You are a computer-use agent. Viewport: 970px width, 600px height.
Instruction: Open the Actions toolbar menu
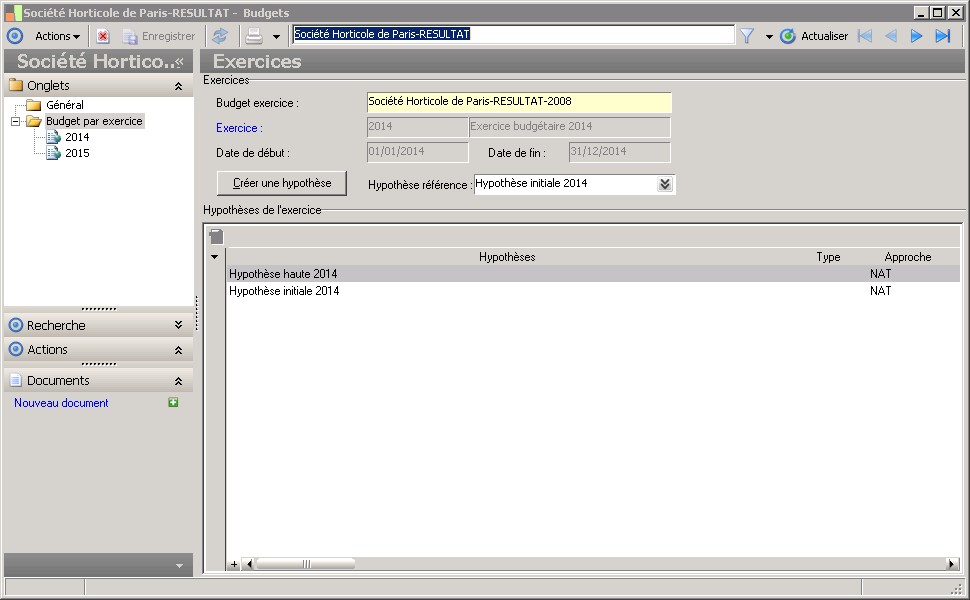pyautogui.click(x=58, y=36)
